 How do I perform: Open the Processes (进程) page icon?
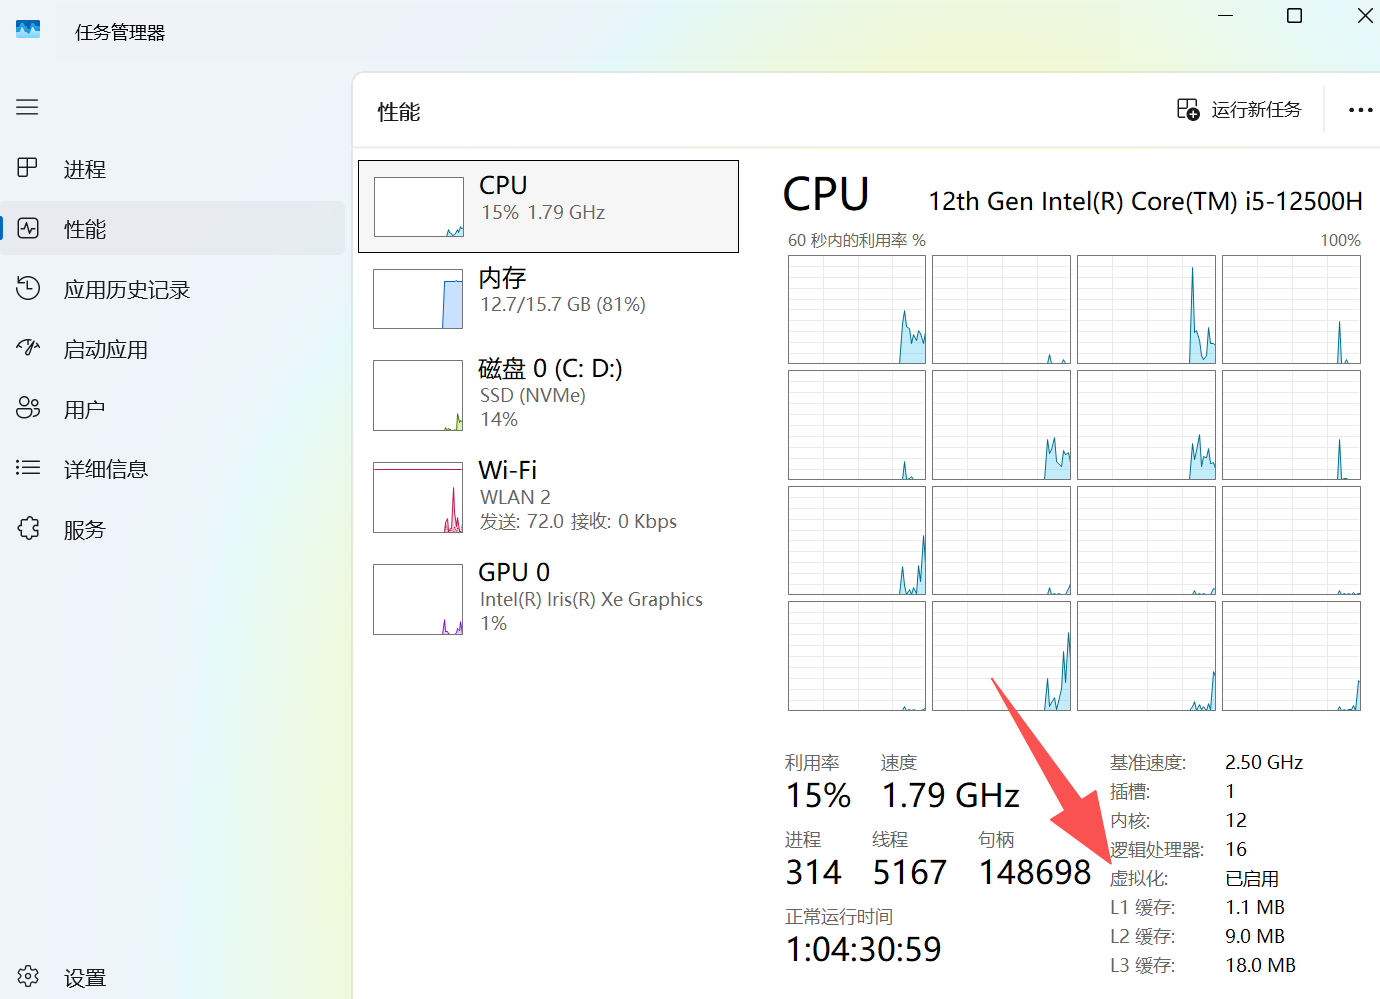coord(28,168)
